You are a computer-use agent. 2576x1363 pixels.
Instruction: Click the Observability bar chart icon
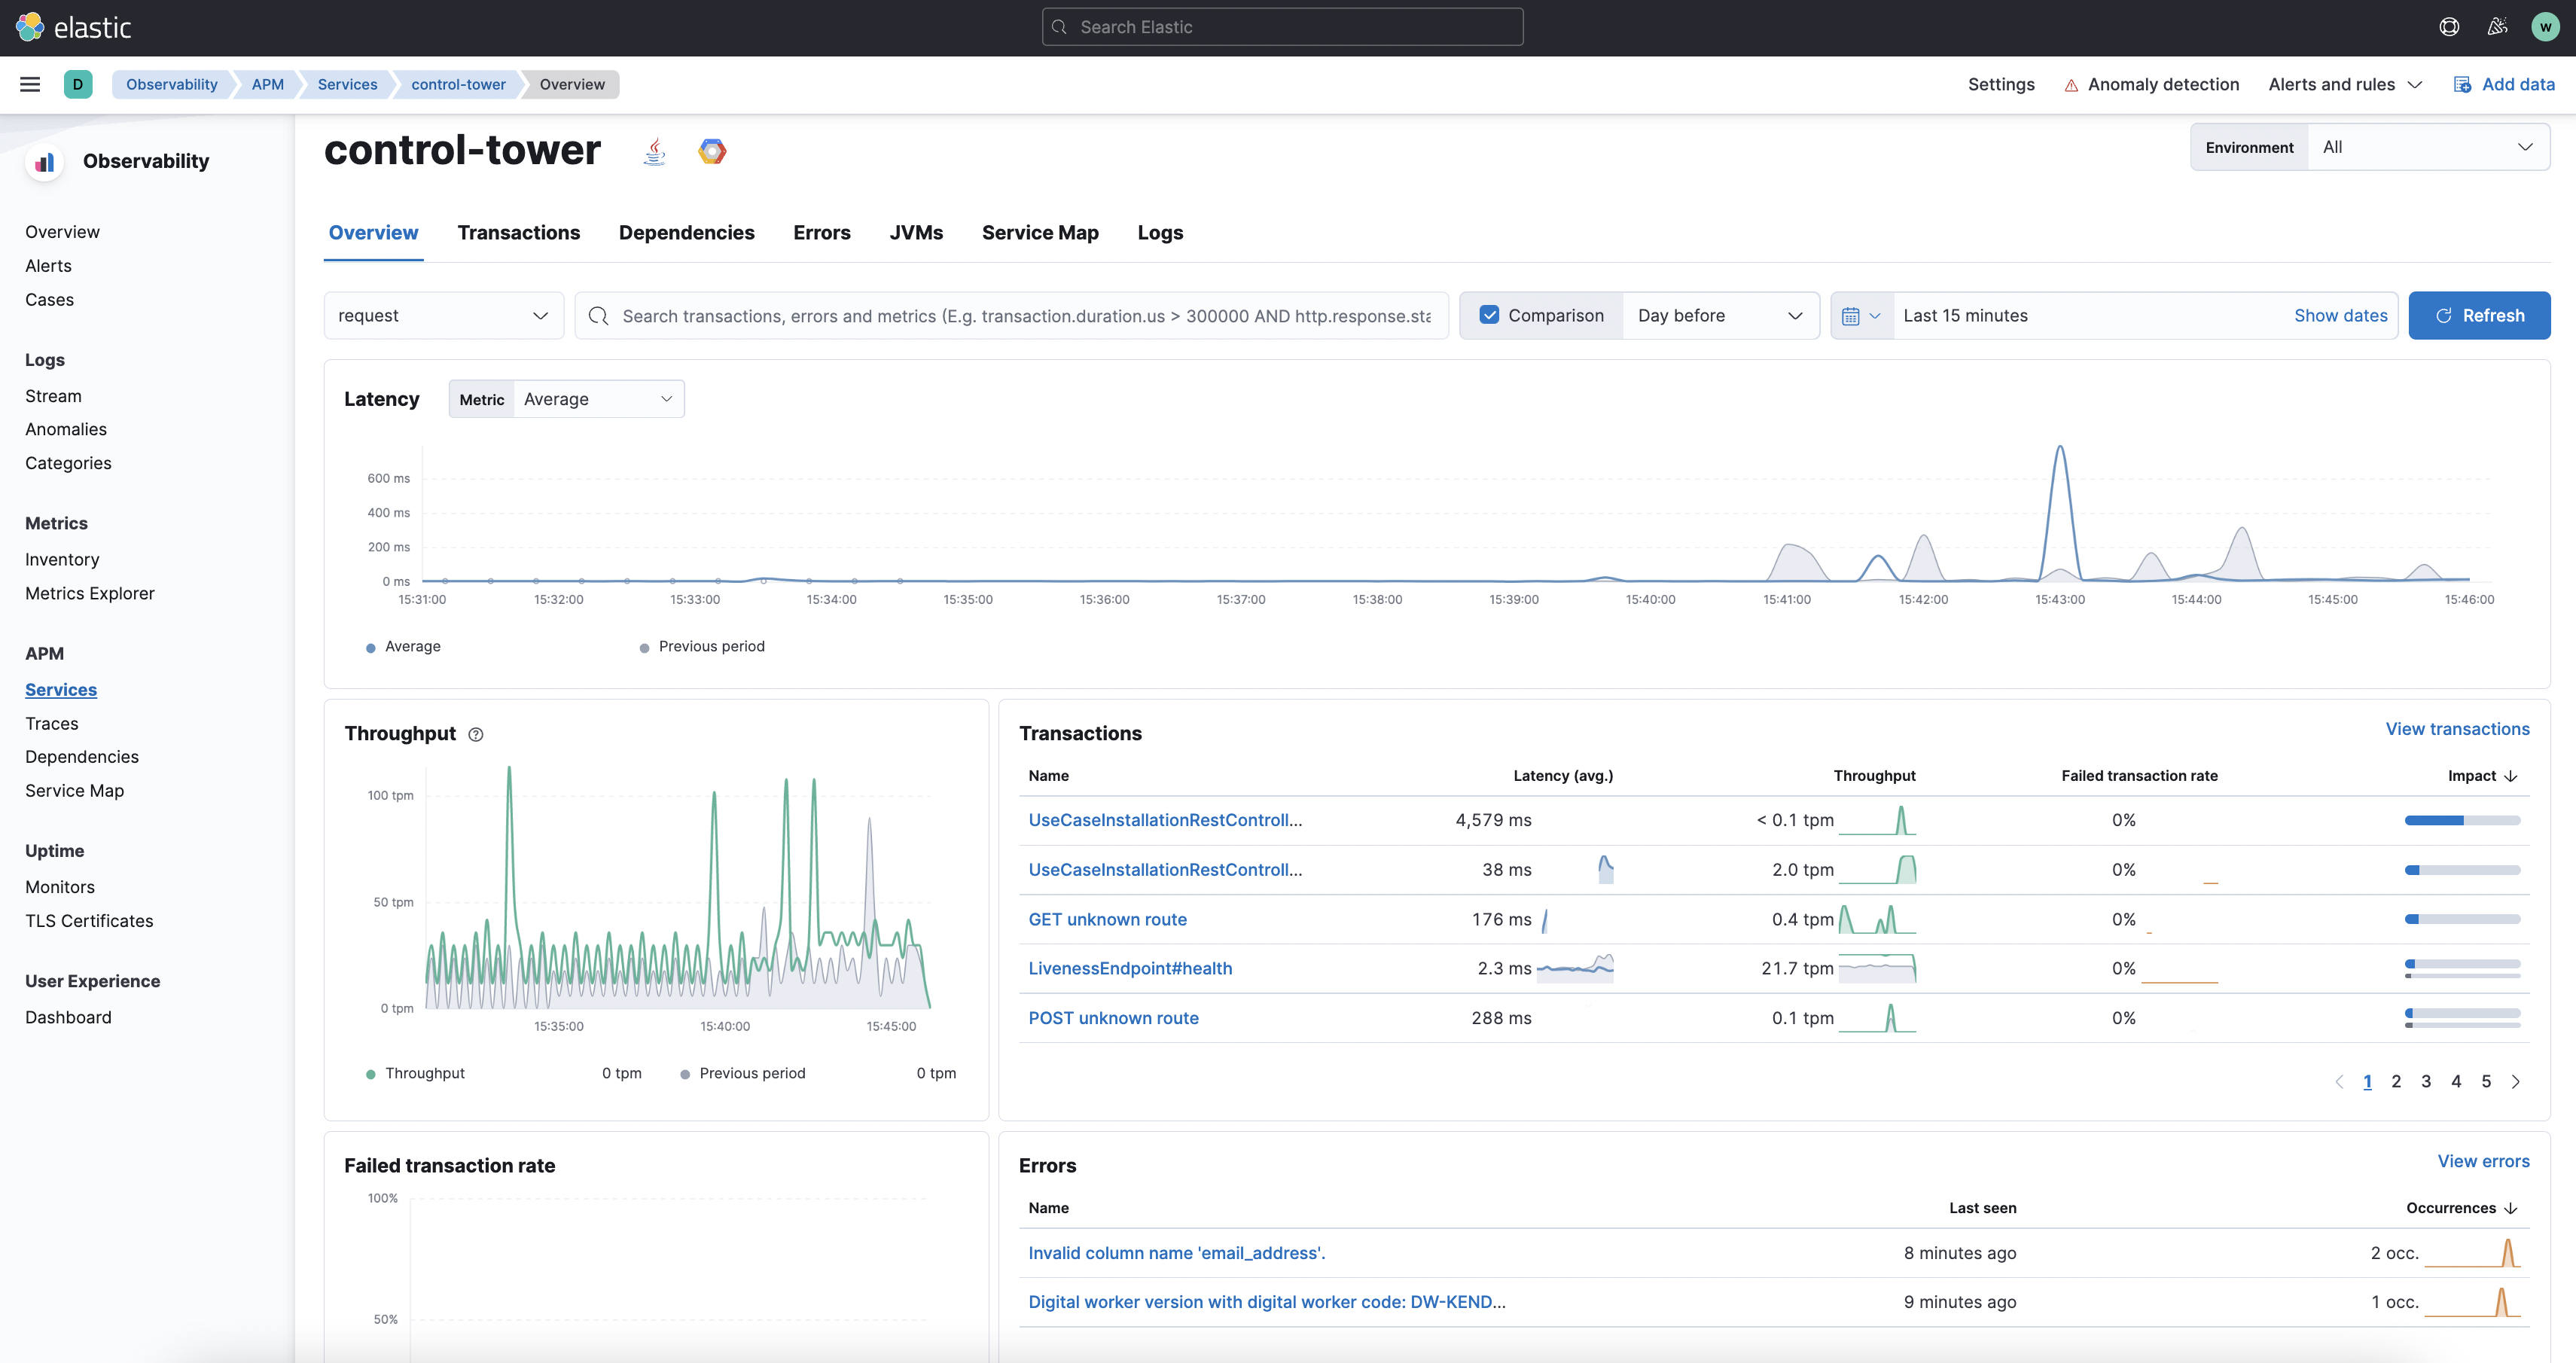(45, 162)
